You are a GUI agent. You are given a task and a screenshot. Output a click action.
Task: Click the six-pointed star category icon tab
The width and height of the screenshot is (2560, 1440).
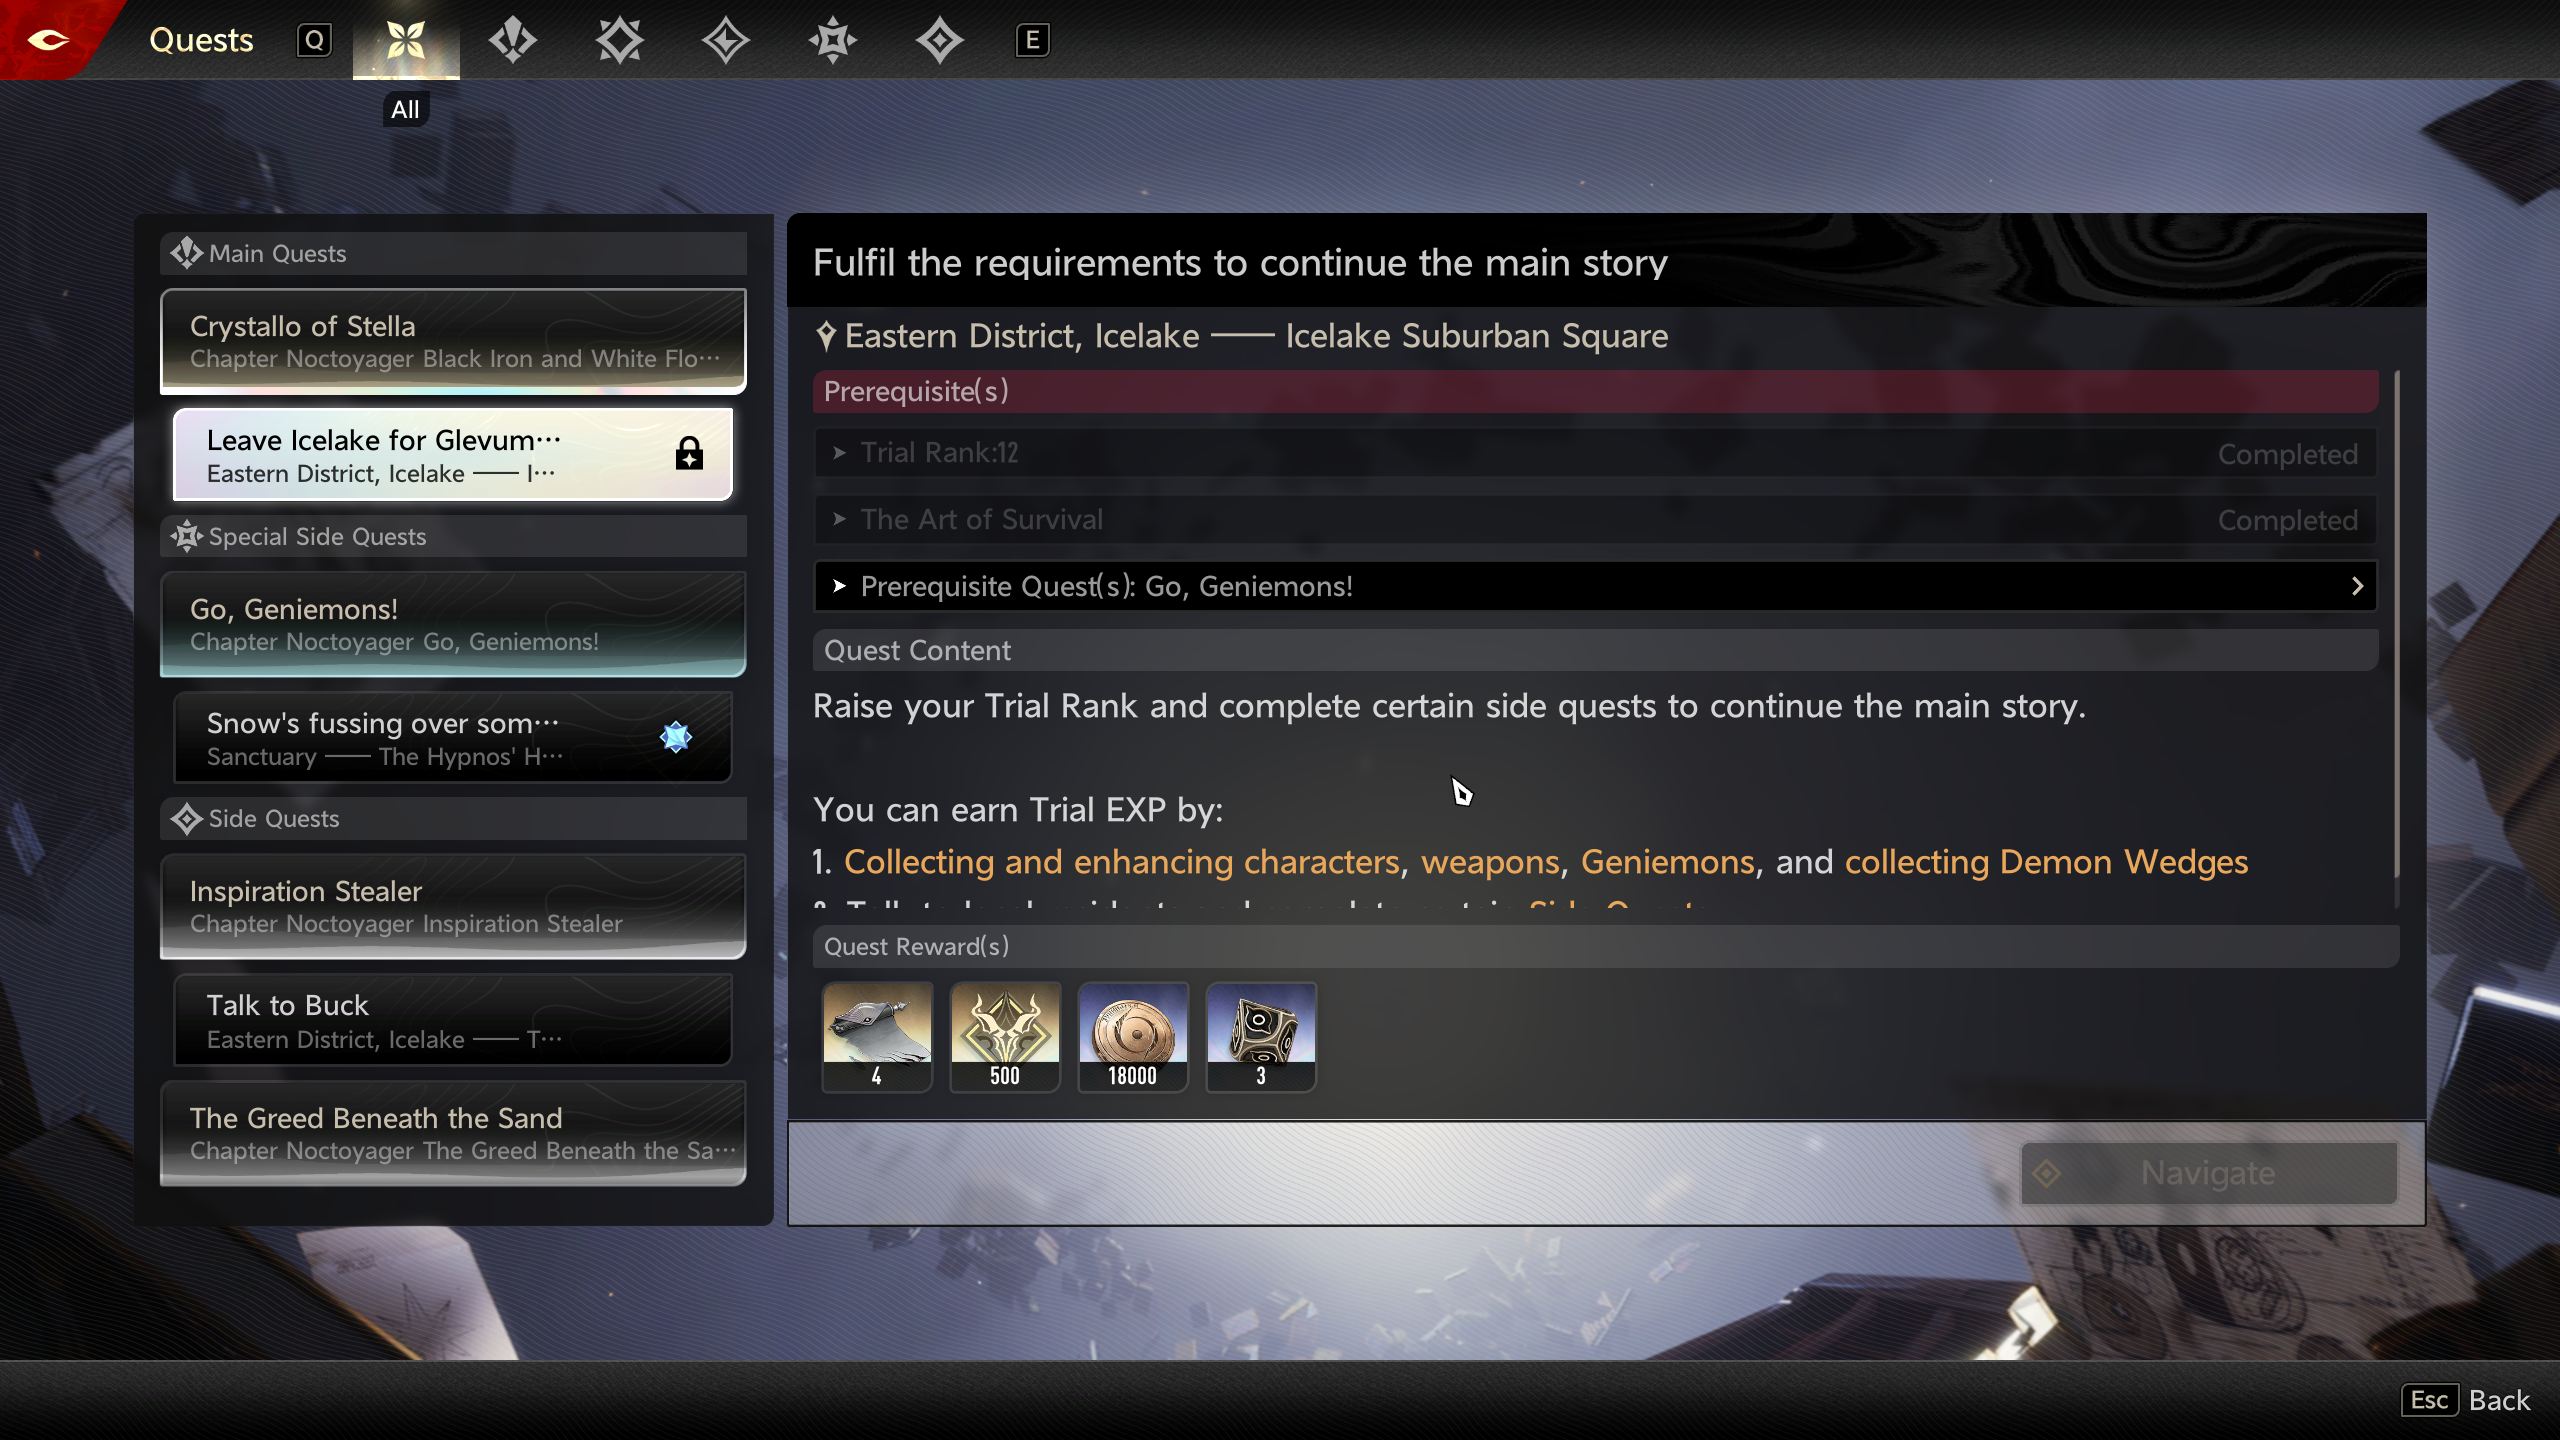coord(619,40)
